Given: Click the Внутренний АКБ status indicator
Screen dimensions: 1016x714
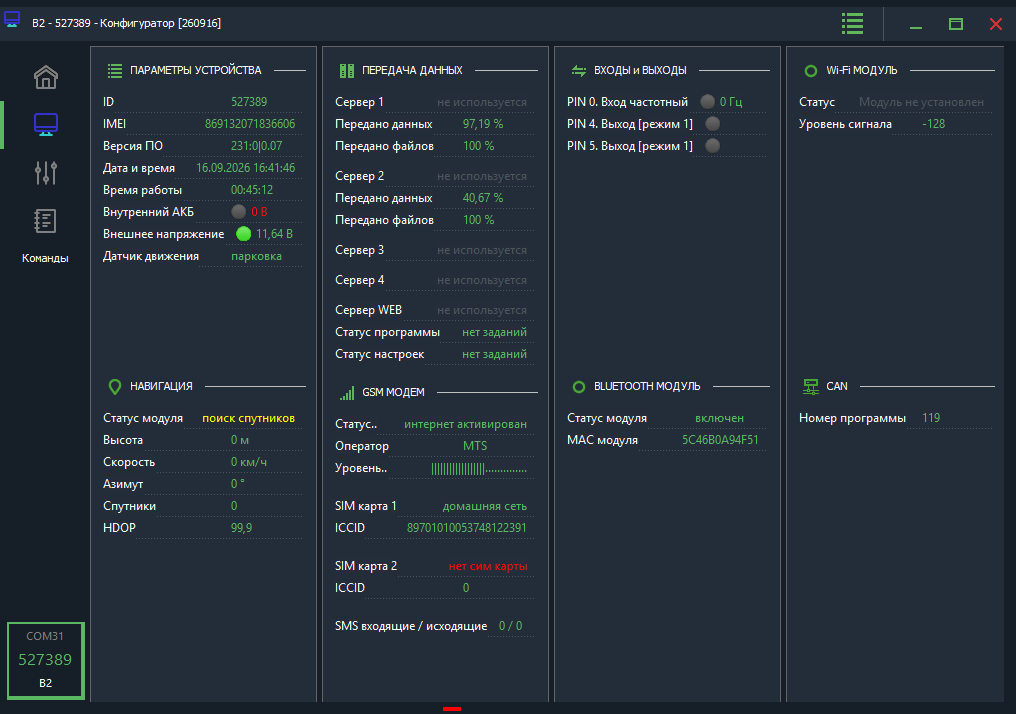Looking at the screenshot, I should coord(238,212).
